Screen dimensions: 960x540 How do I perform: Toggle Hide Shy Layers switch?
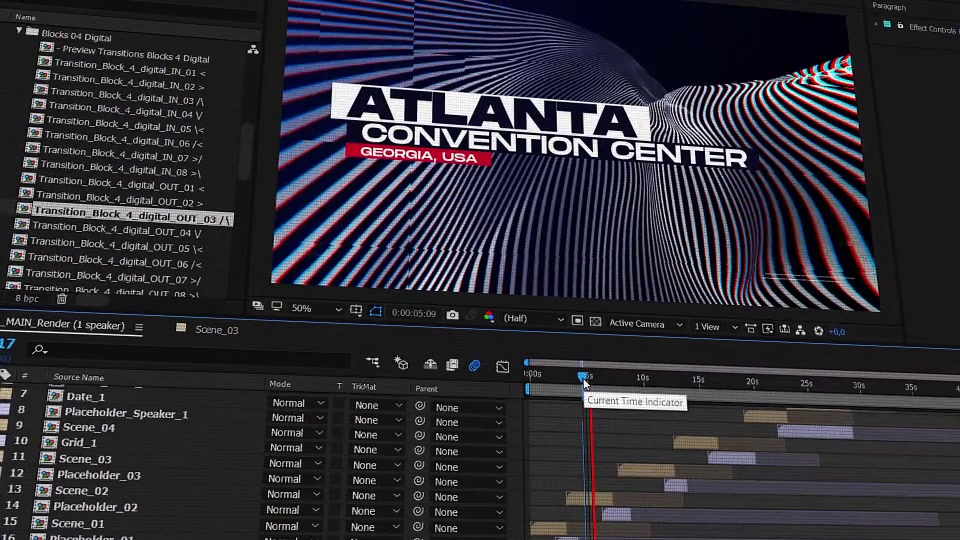point(430,364)
